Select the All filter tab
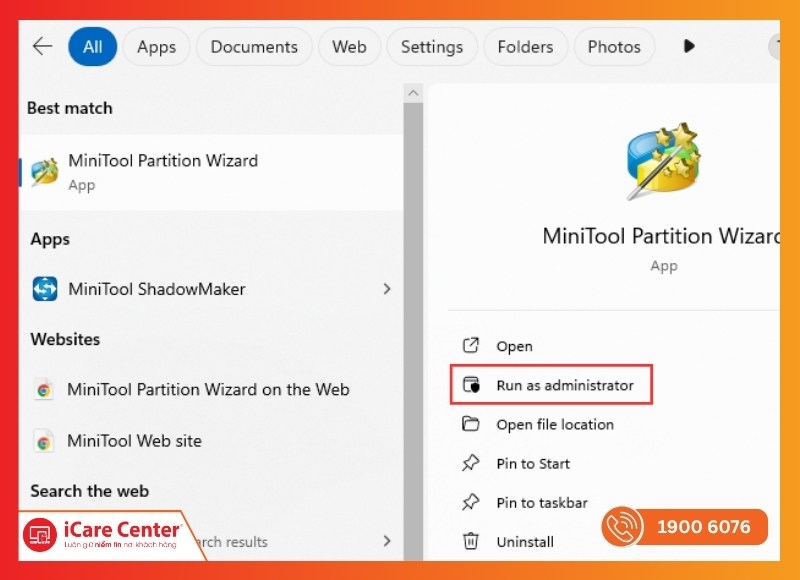The width and height of the screenshot is (800, 580). [x=93, y=47]
